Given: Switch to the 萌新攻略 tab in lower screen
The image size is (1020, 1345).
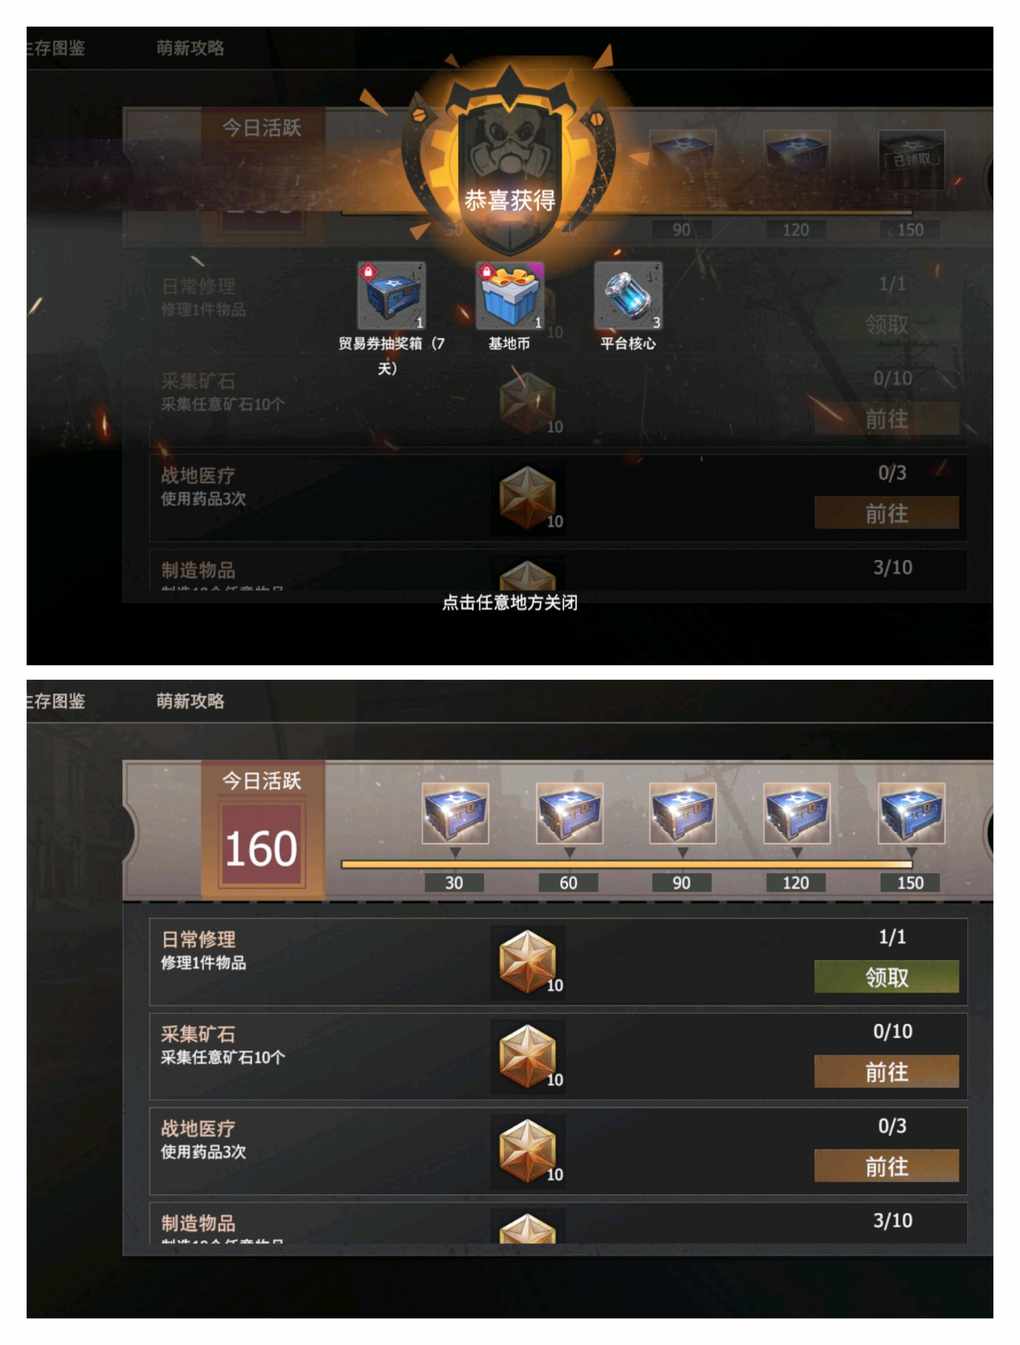Looking at the screenshot, I should pos(190,701).
